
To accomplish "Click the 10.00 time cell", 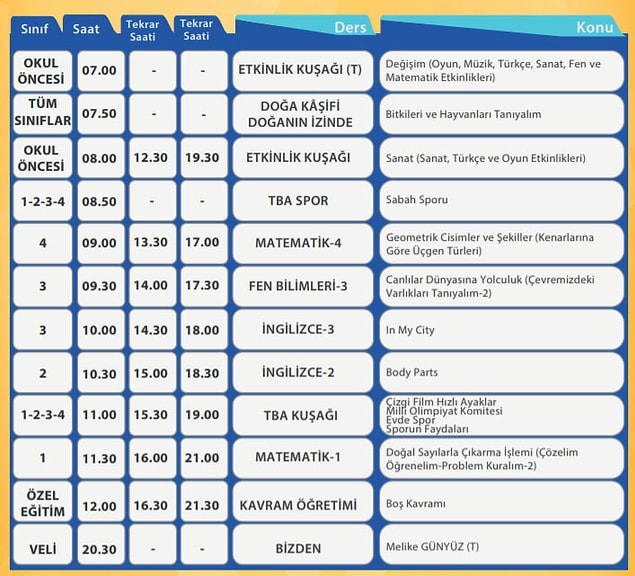I will coord(101,330).
